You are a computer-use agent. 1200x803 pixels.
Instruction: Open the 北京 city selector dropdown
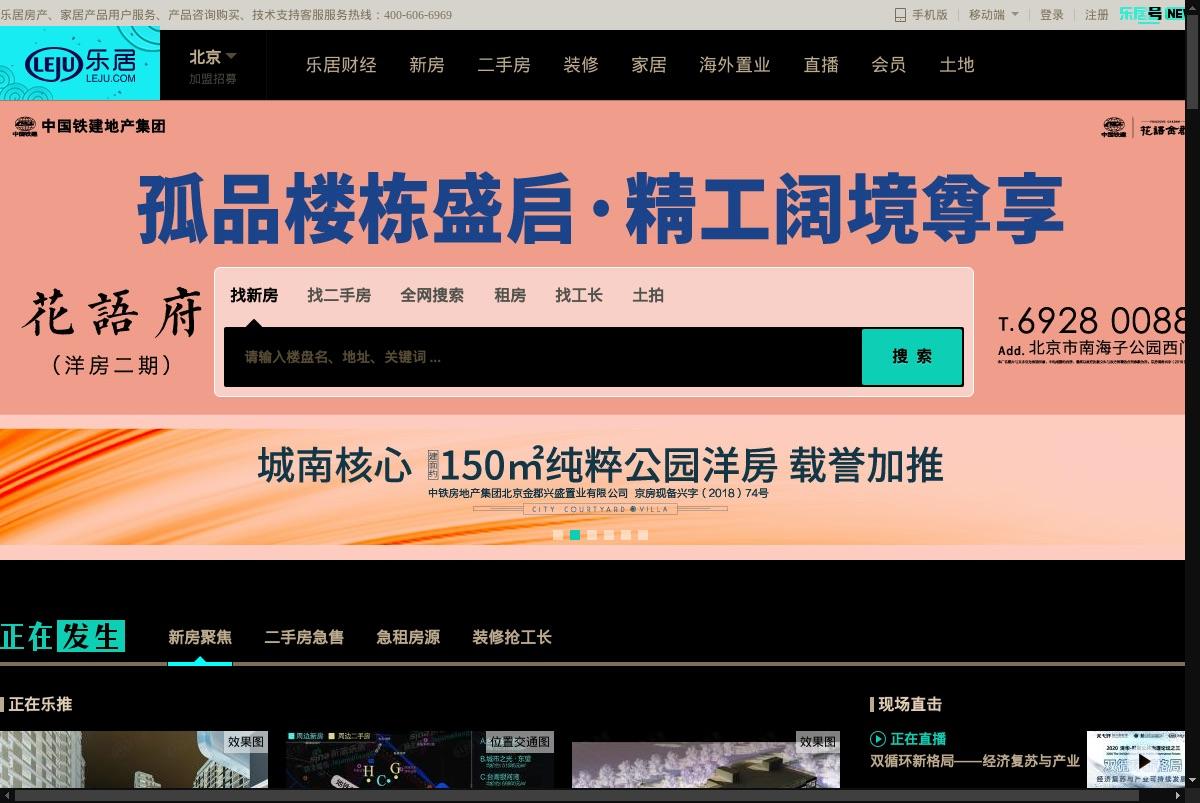(x=213, y=57)
